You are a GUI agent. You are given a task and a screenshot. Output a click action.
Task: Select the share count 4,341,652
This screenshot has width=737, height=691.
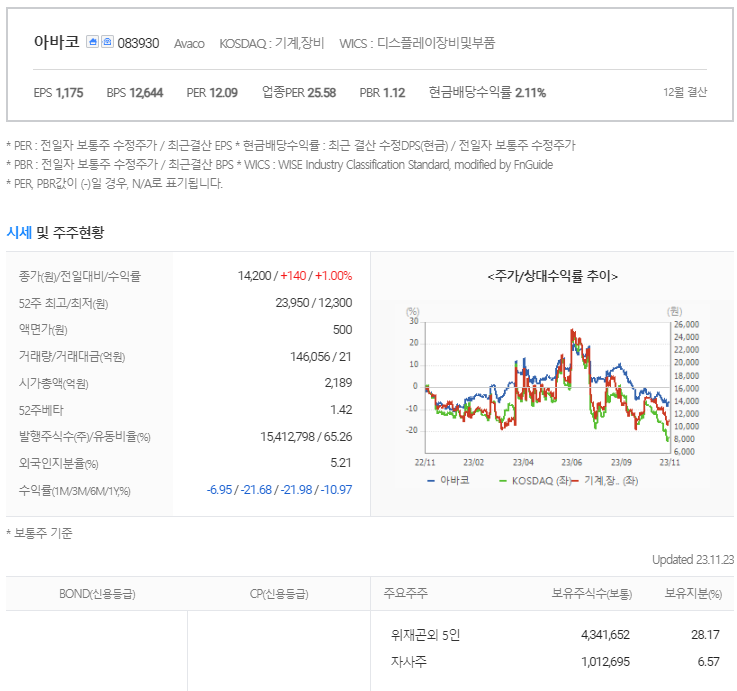(x=605, y=635)
